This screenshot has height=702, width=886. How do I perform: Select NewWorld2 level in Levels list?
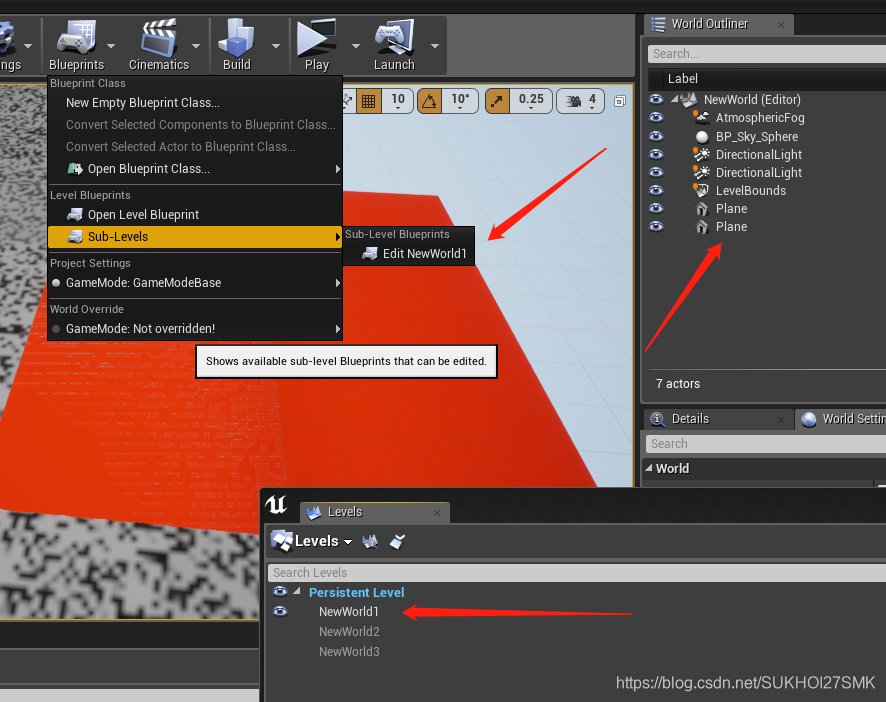tap(349, 631)
